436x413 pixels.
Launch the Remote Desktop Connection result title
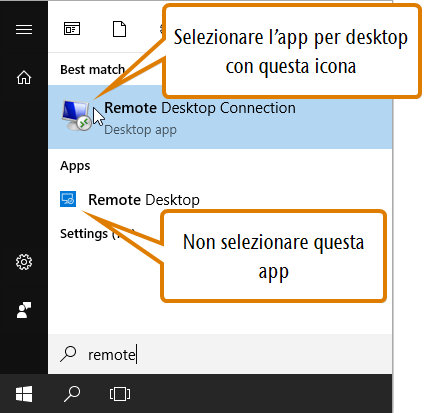200,108
